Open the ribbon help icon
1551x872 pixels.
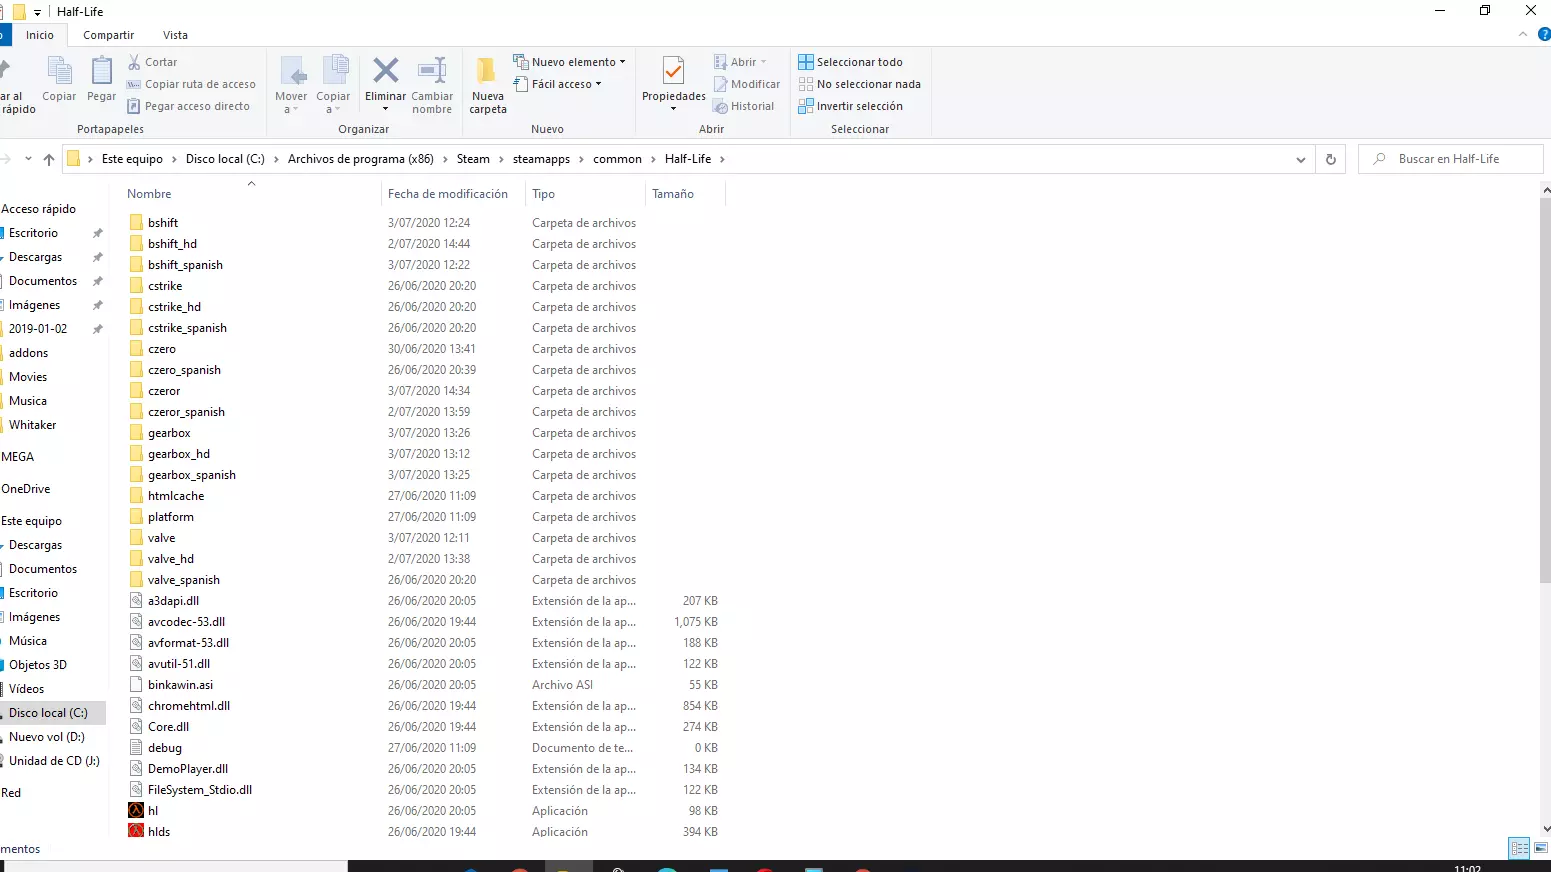[x=1544, y=34]
